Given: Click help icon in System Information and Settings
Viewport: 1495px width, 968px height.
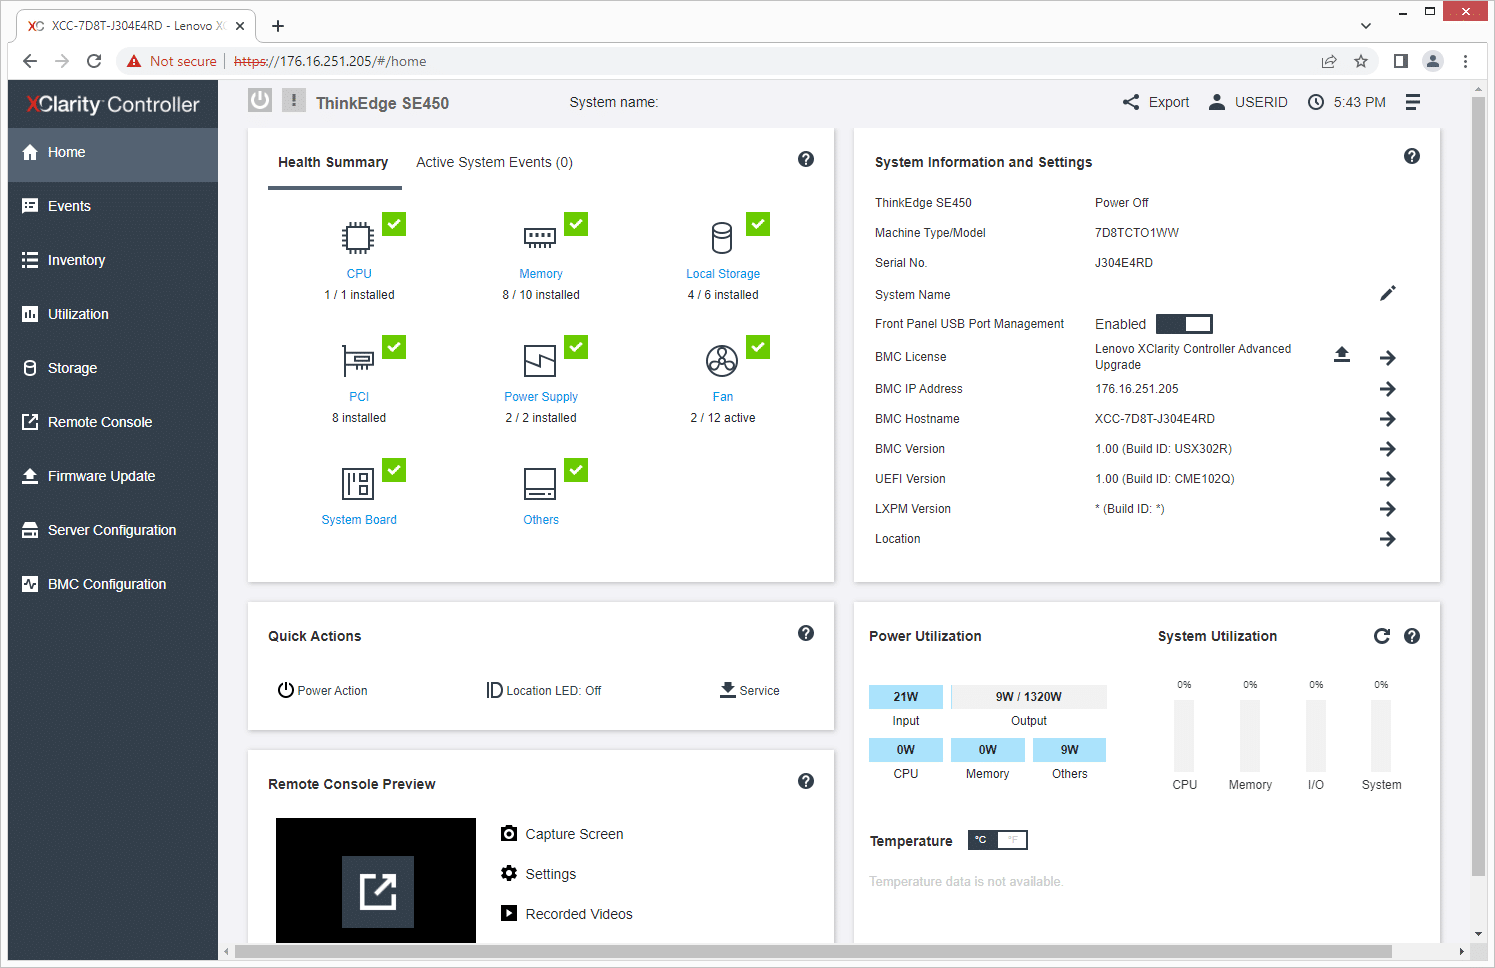Looking at the screenshot, I should [1412, 156].
